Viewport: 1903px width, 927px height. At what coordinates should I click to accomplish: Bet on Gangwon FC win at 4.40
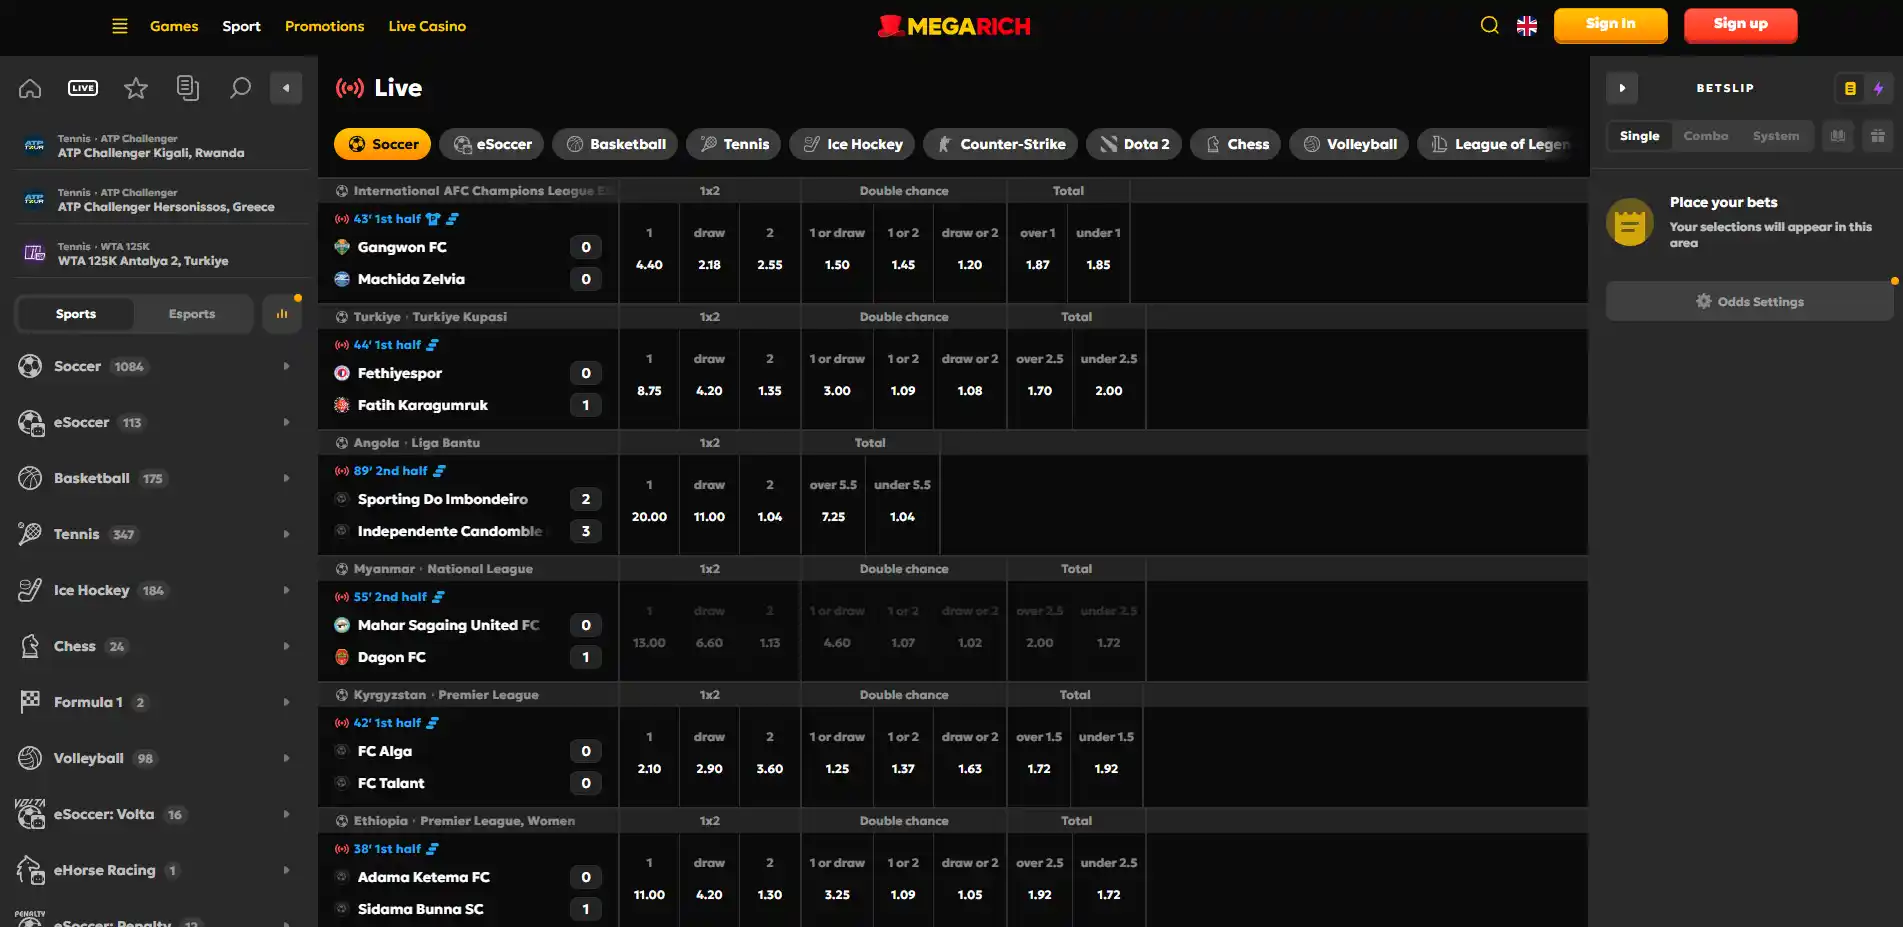tap(649, 251)
